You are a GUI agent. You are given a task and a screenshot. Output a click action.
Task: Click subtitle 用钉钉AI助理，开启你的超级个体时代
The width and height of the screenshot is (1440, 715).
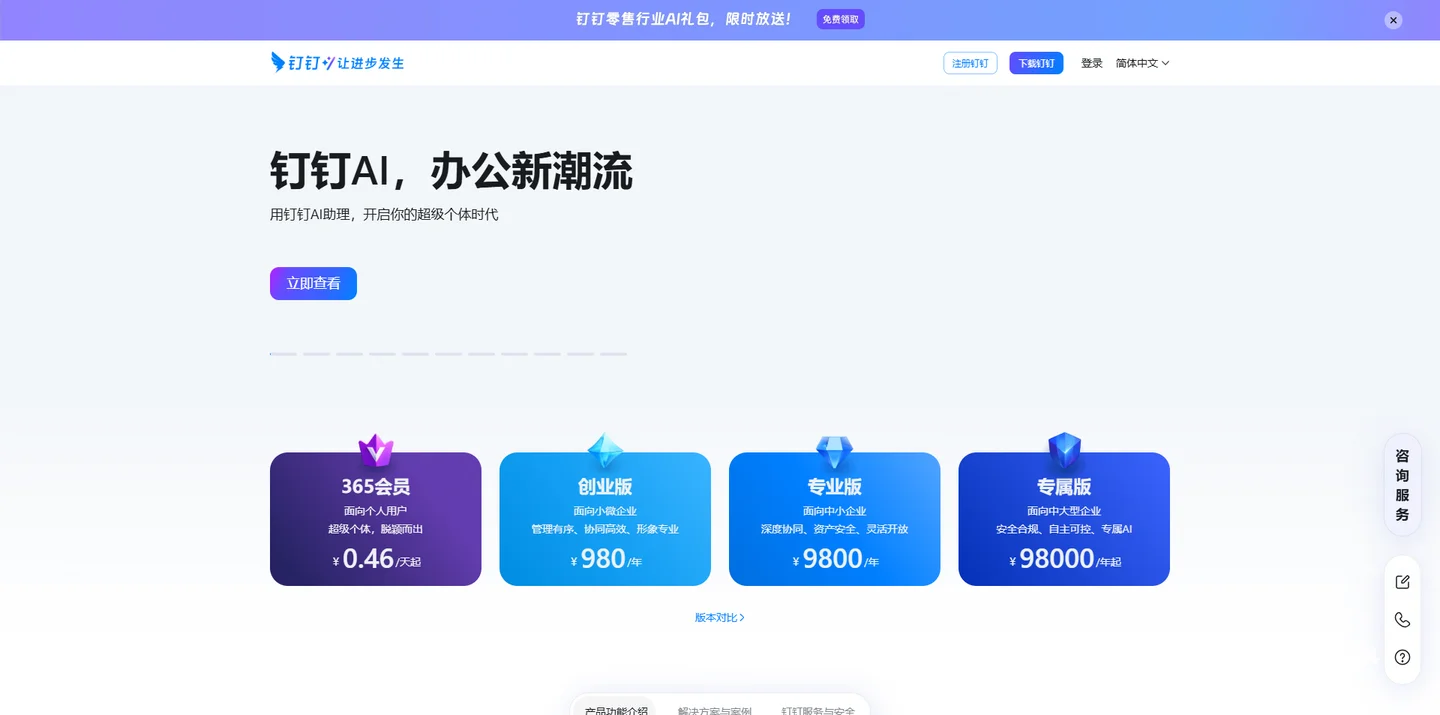pyautogui.click(x=384, y=214)
